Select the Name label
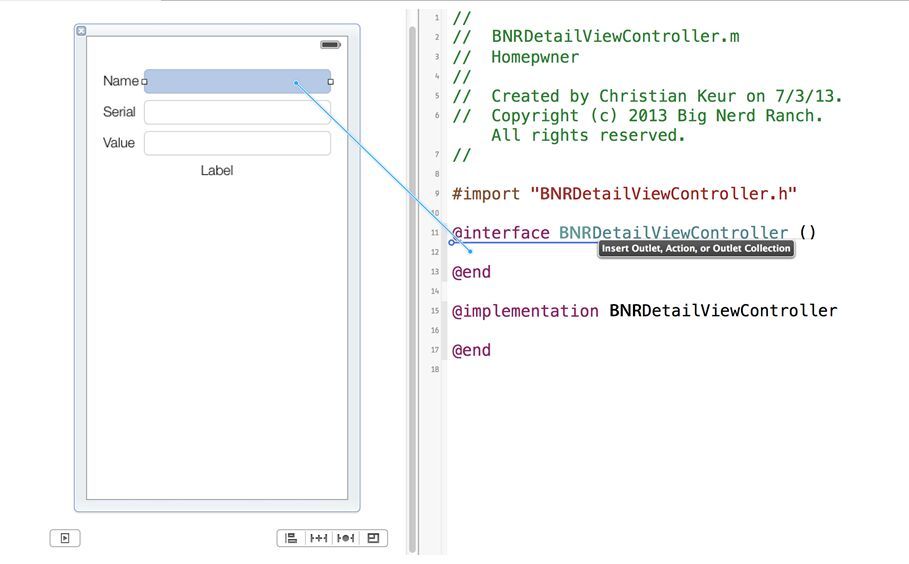Image resolution: width=909 pixels, height=564 pixels. [121, 81]
